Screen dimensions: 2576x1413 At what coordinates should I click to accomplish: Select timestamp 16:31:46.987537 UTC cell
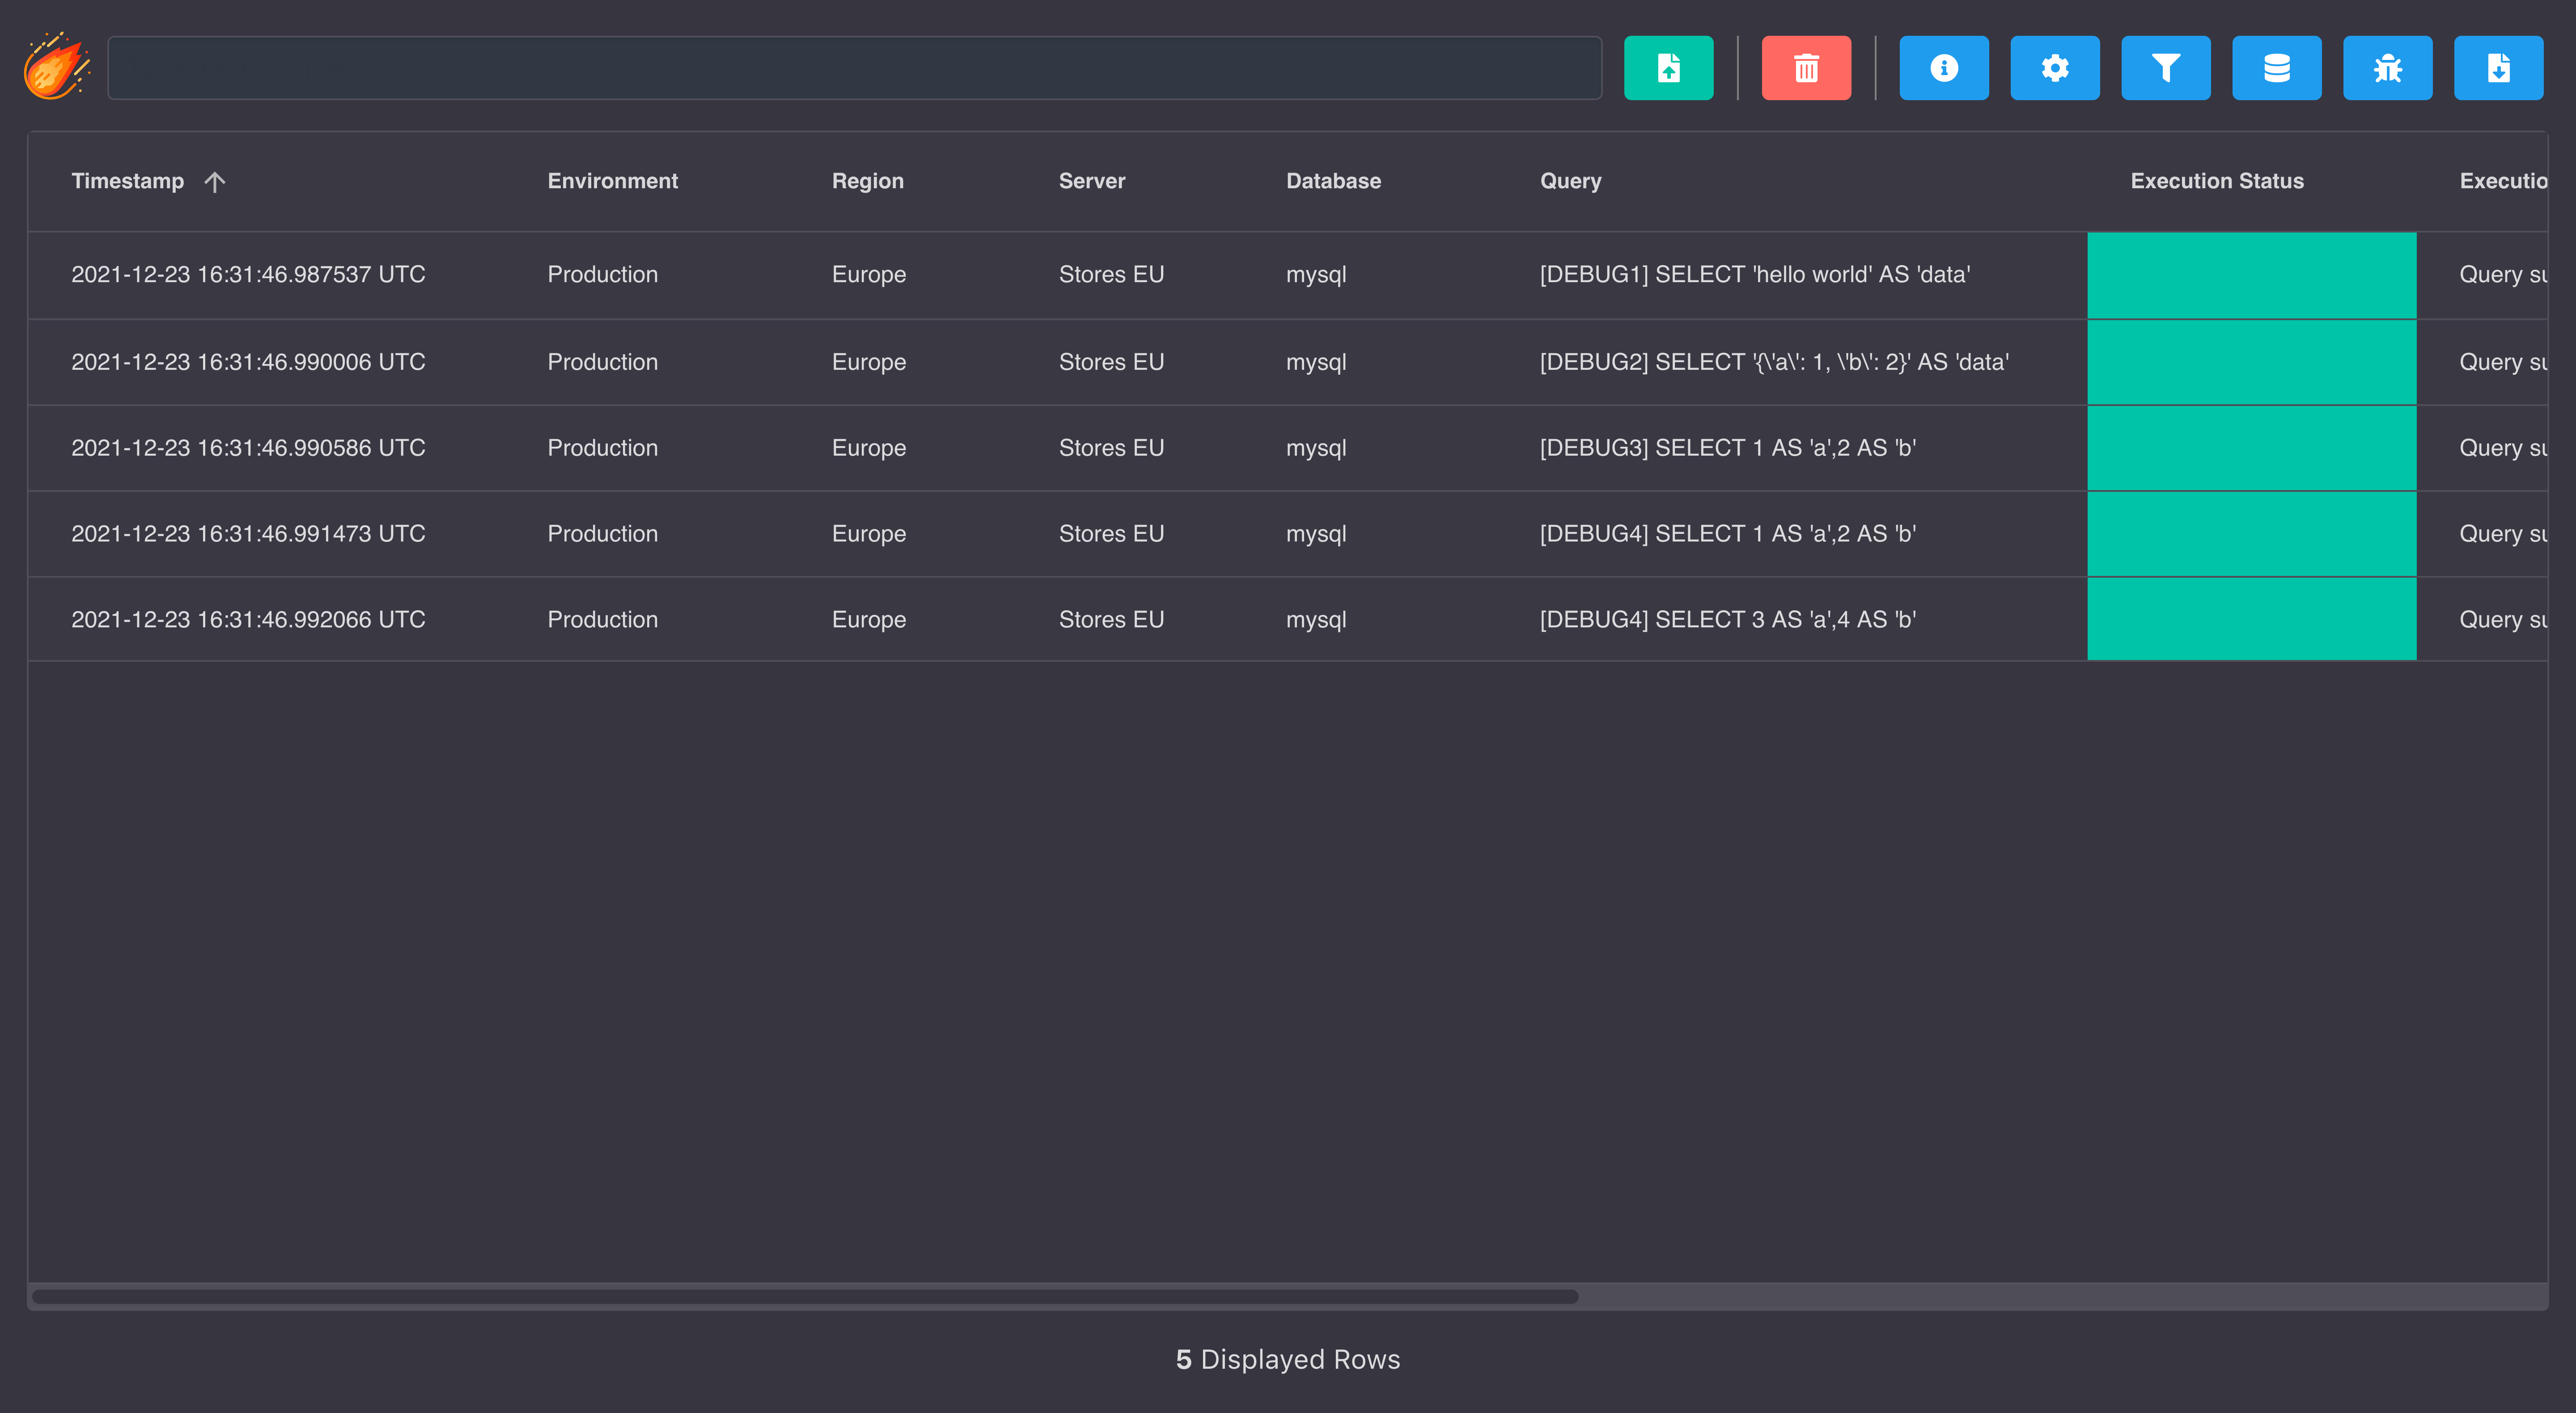248,275
